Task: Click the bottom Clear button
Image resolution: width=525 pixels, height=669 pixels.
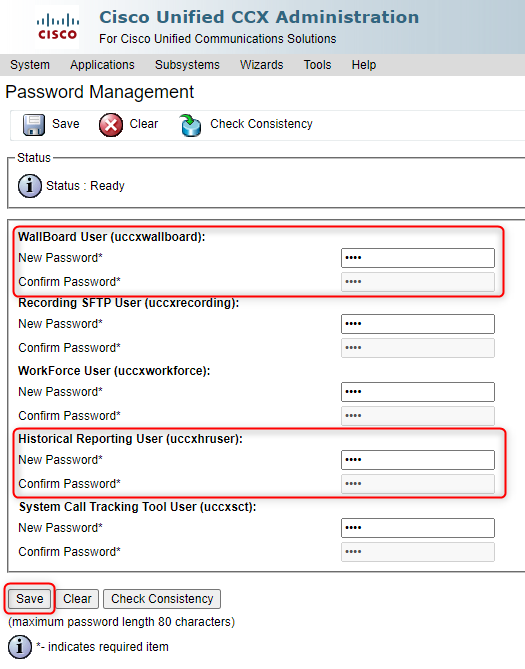Action: click(x=77, y=599)
